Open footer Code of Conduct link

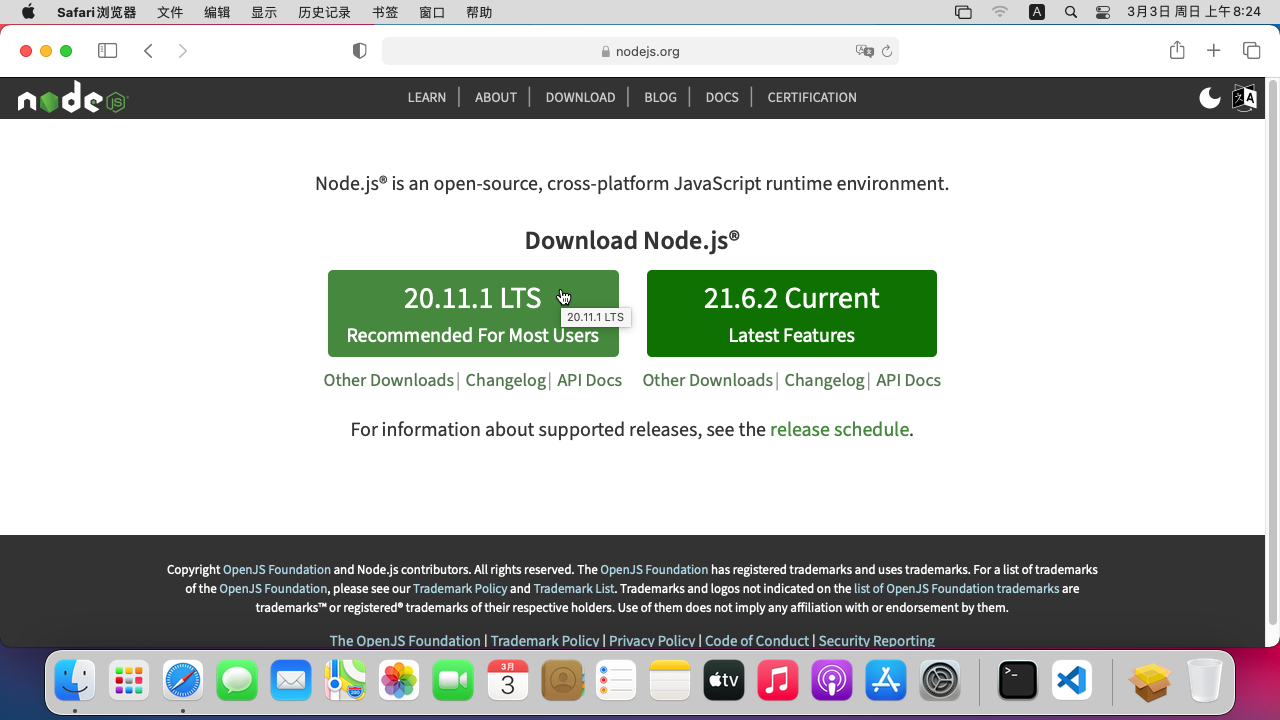click(x=757, y=640)
